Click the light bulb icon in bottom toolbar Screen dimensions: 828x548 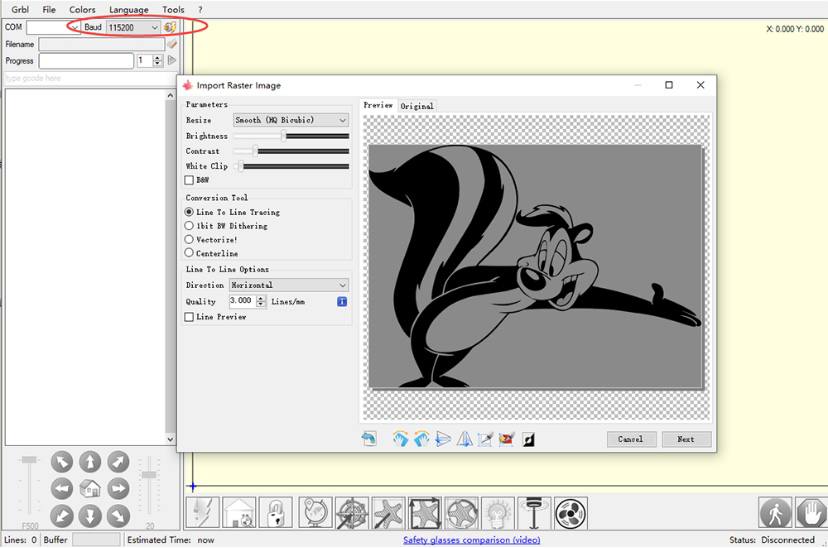(x=498, y=513)
